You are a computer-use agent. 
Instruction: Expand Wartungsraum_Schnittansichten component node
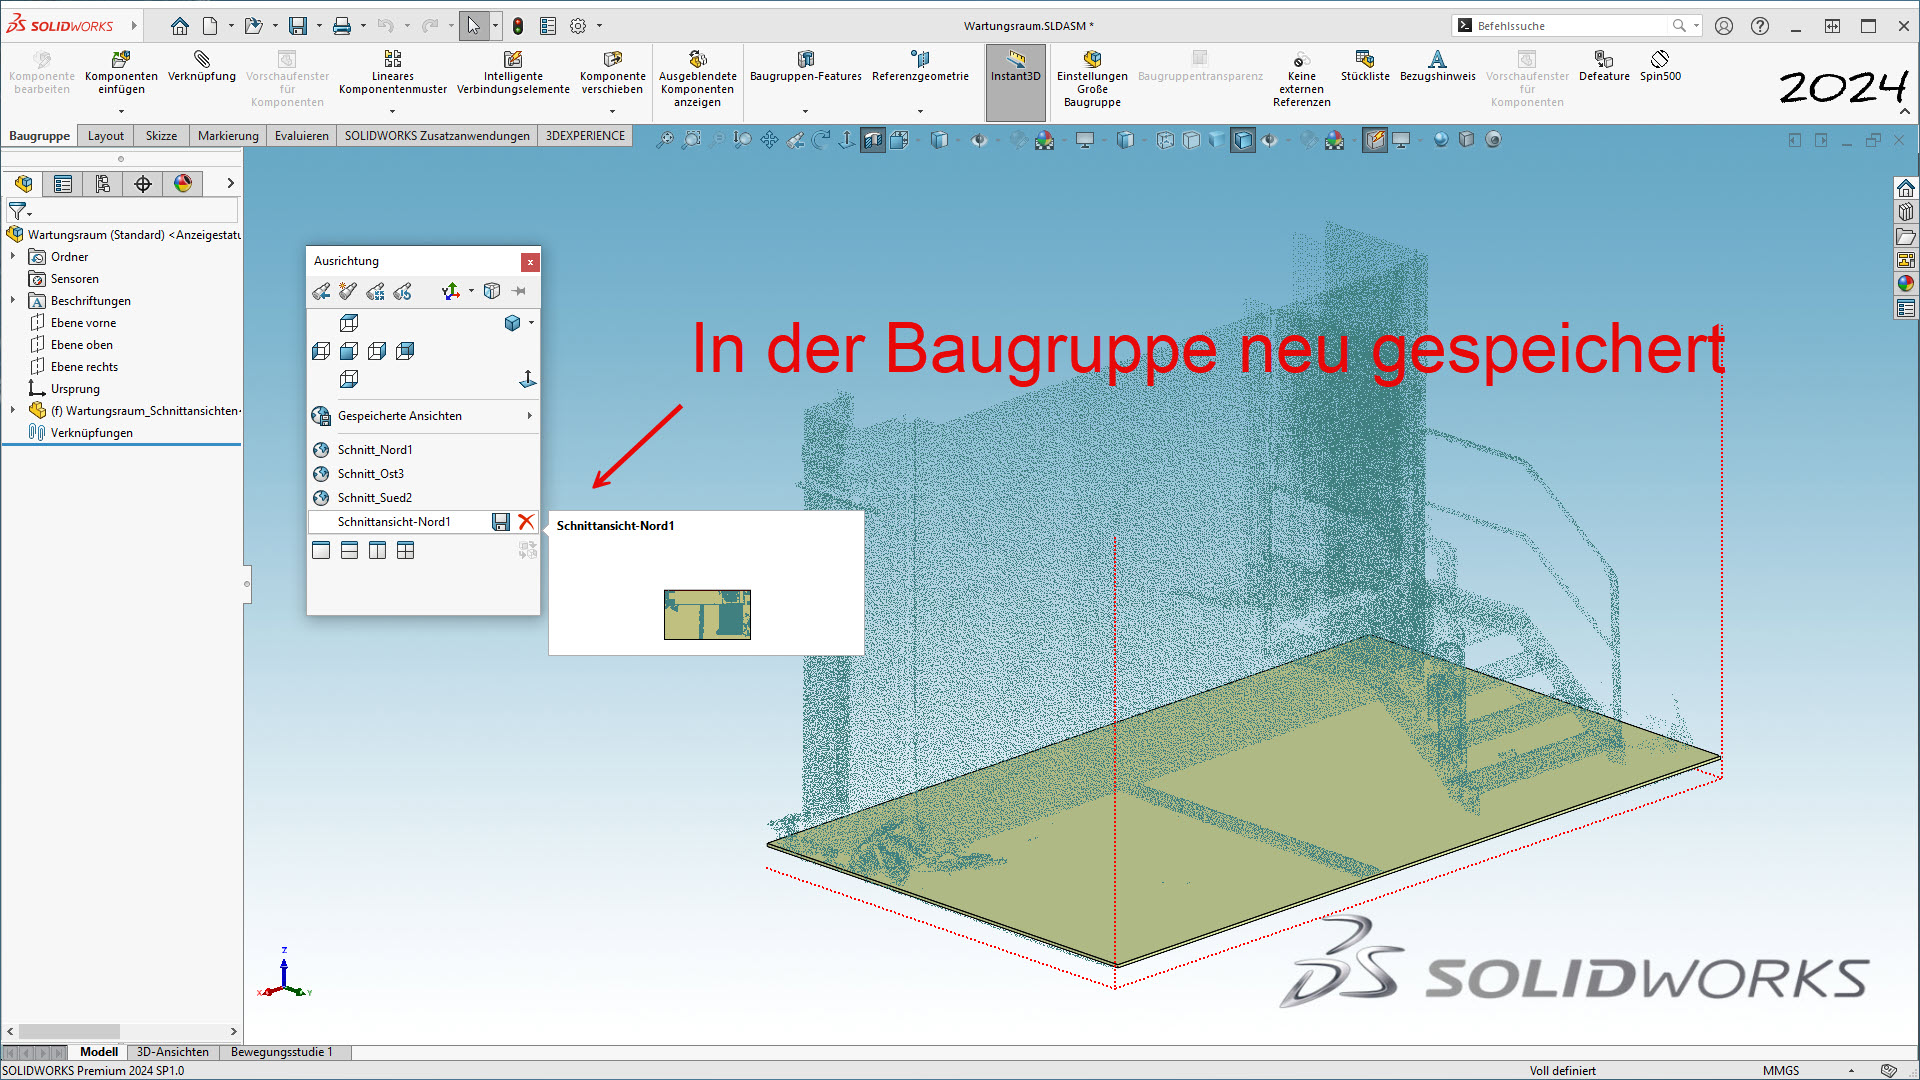(x=13, y=411)
